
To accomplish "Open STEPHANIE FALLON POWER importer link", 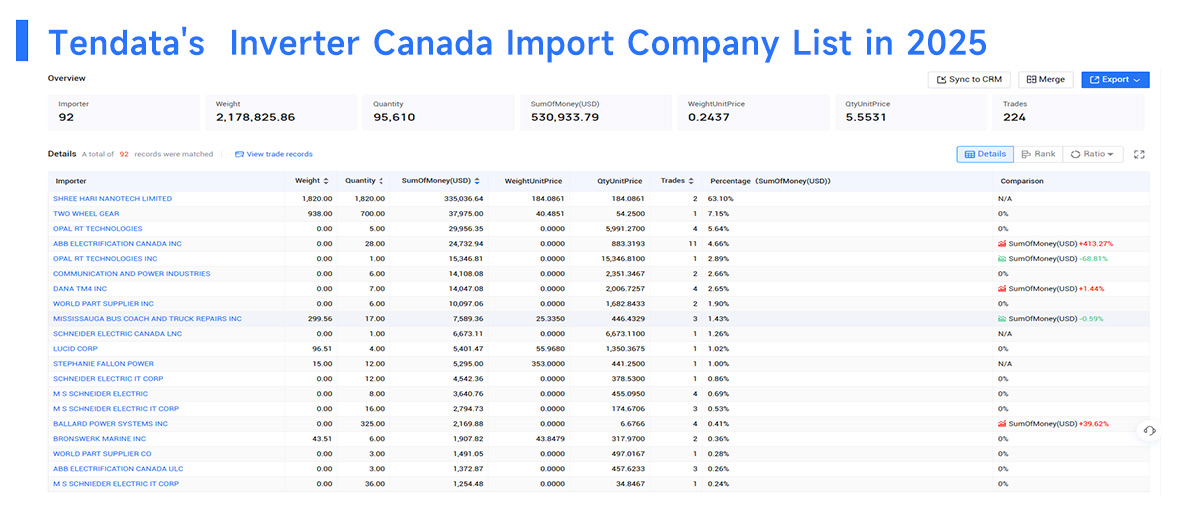I will (x=103, y=364).
